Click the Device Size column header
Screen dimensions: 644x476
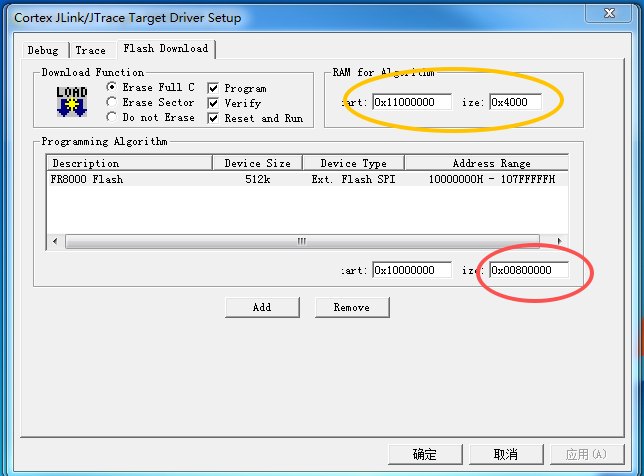pyautogui.click(x=256, y=163)
